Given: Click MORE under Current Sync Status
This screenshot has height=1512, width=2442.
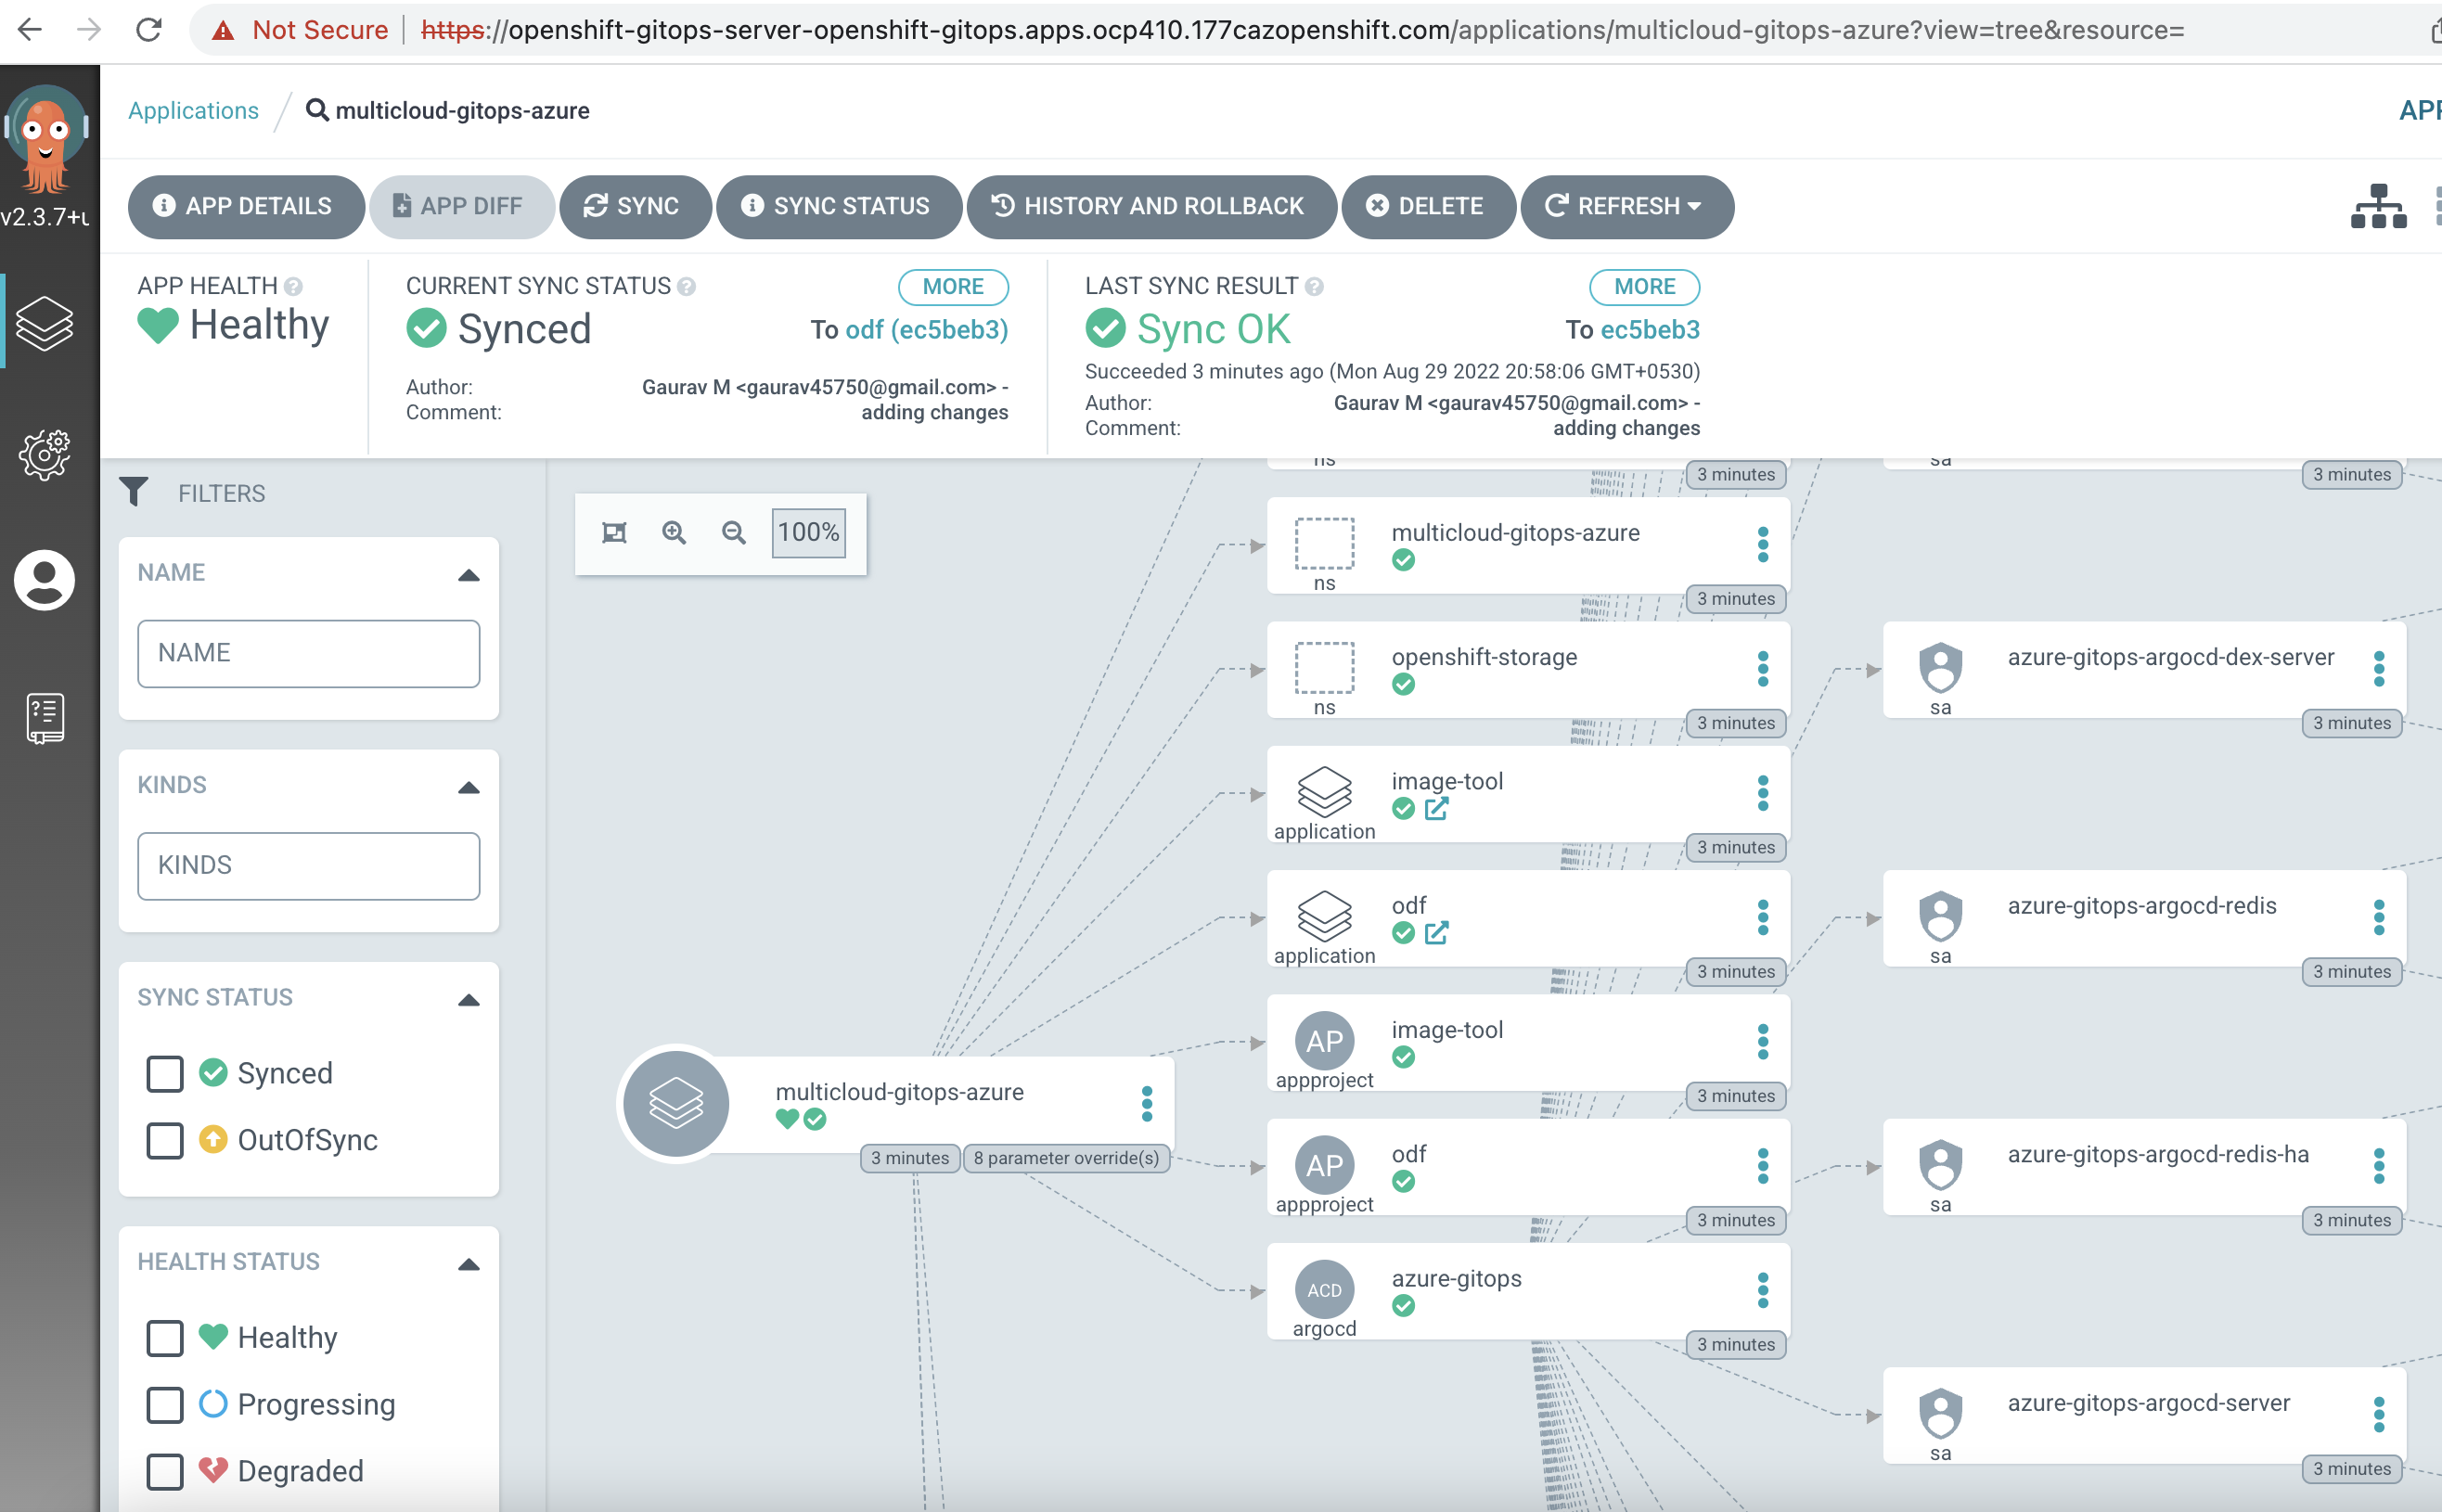Looking at the screenshot, I should [952, 287].
